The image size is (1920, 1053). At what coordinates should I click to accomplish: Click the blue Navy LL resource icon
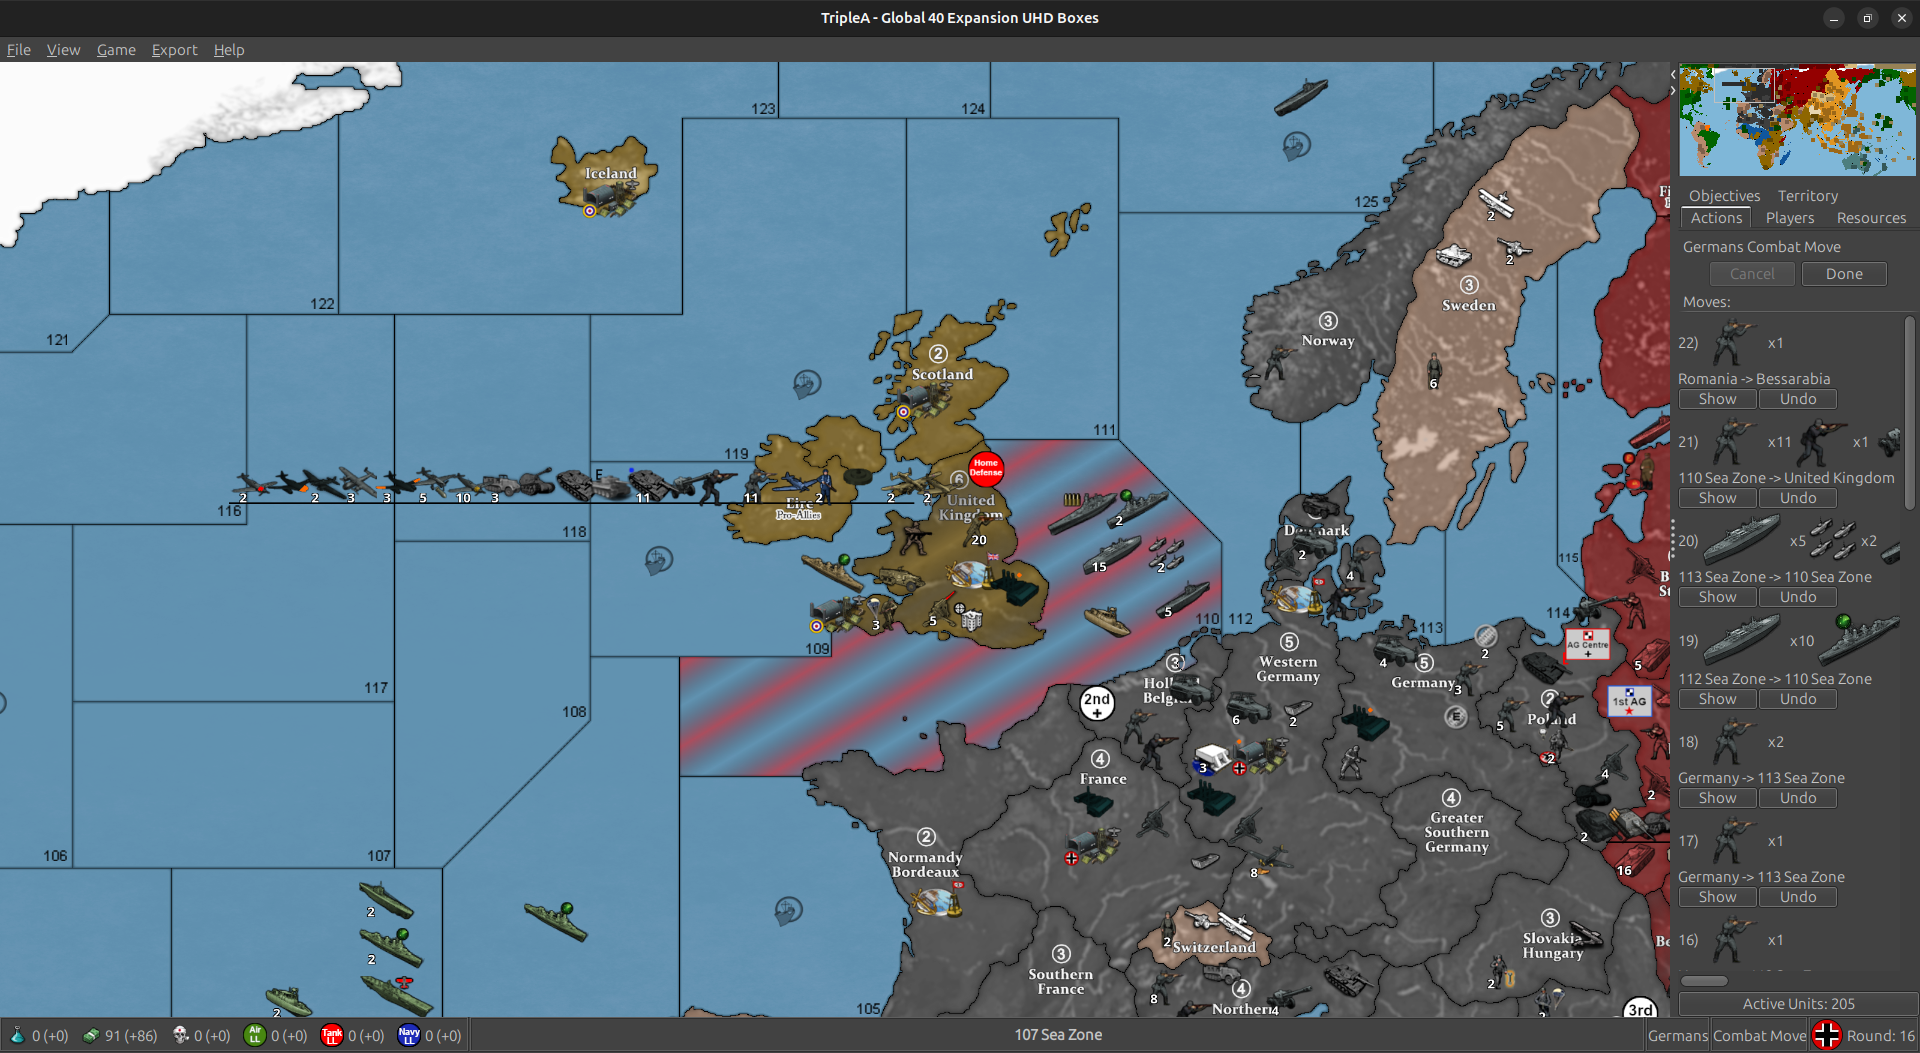click(x=409, y=1035)
